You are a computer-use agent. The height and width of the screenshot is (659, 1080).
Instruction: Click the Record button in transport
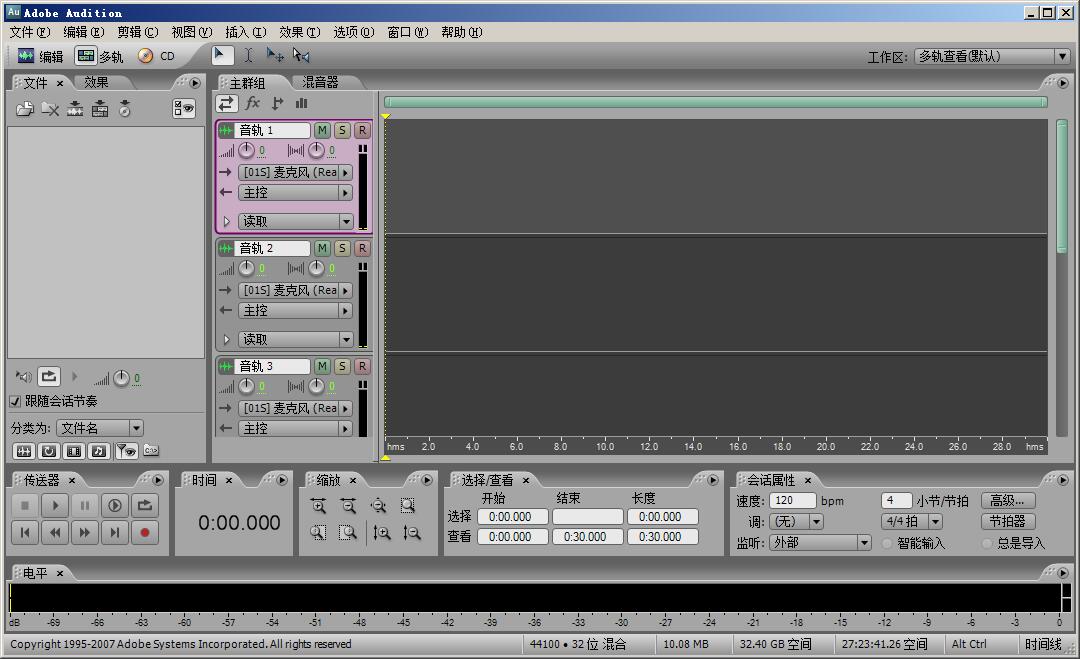145,532
